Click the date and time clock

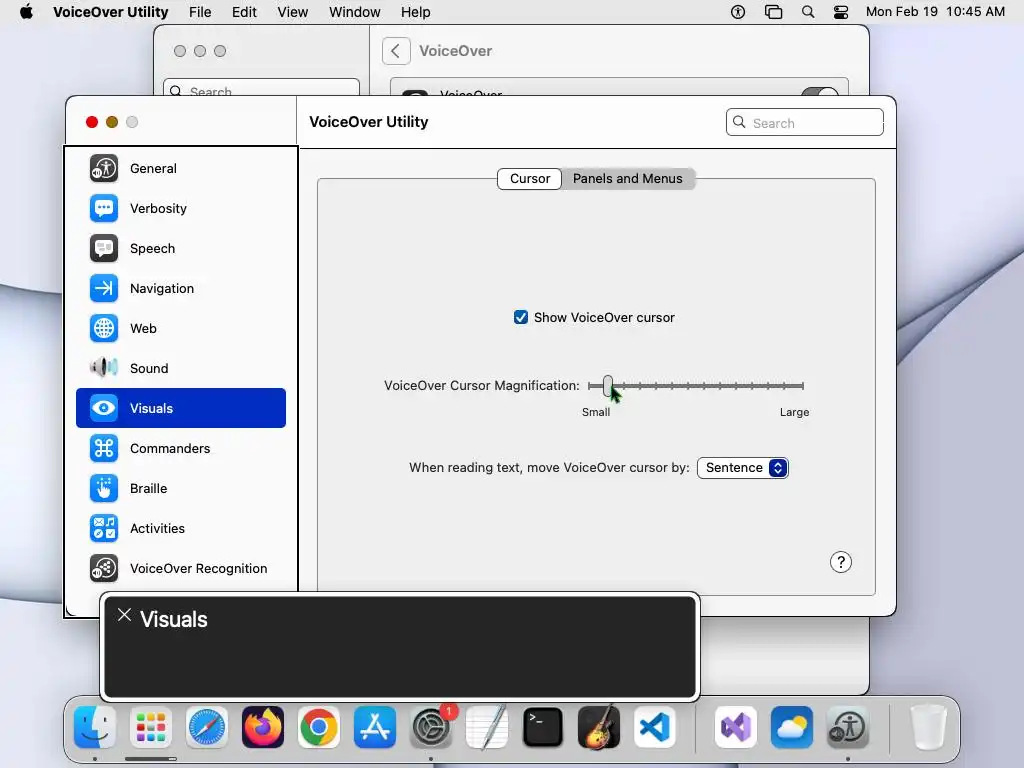tap(935, 12)
